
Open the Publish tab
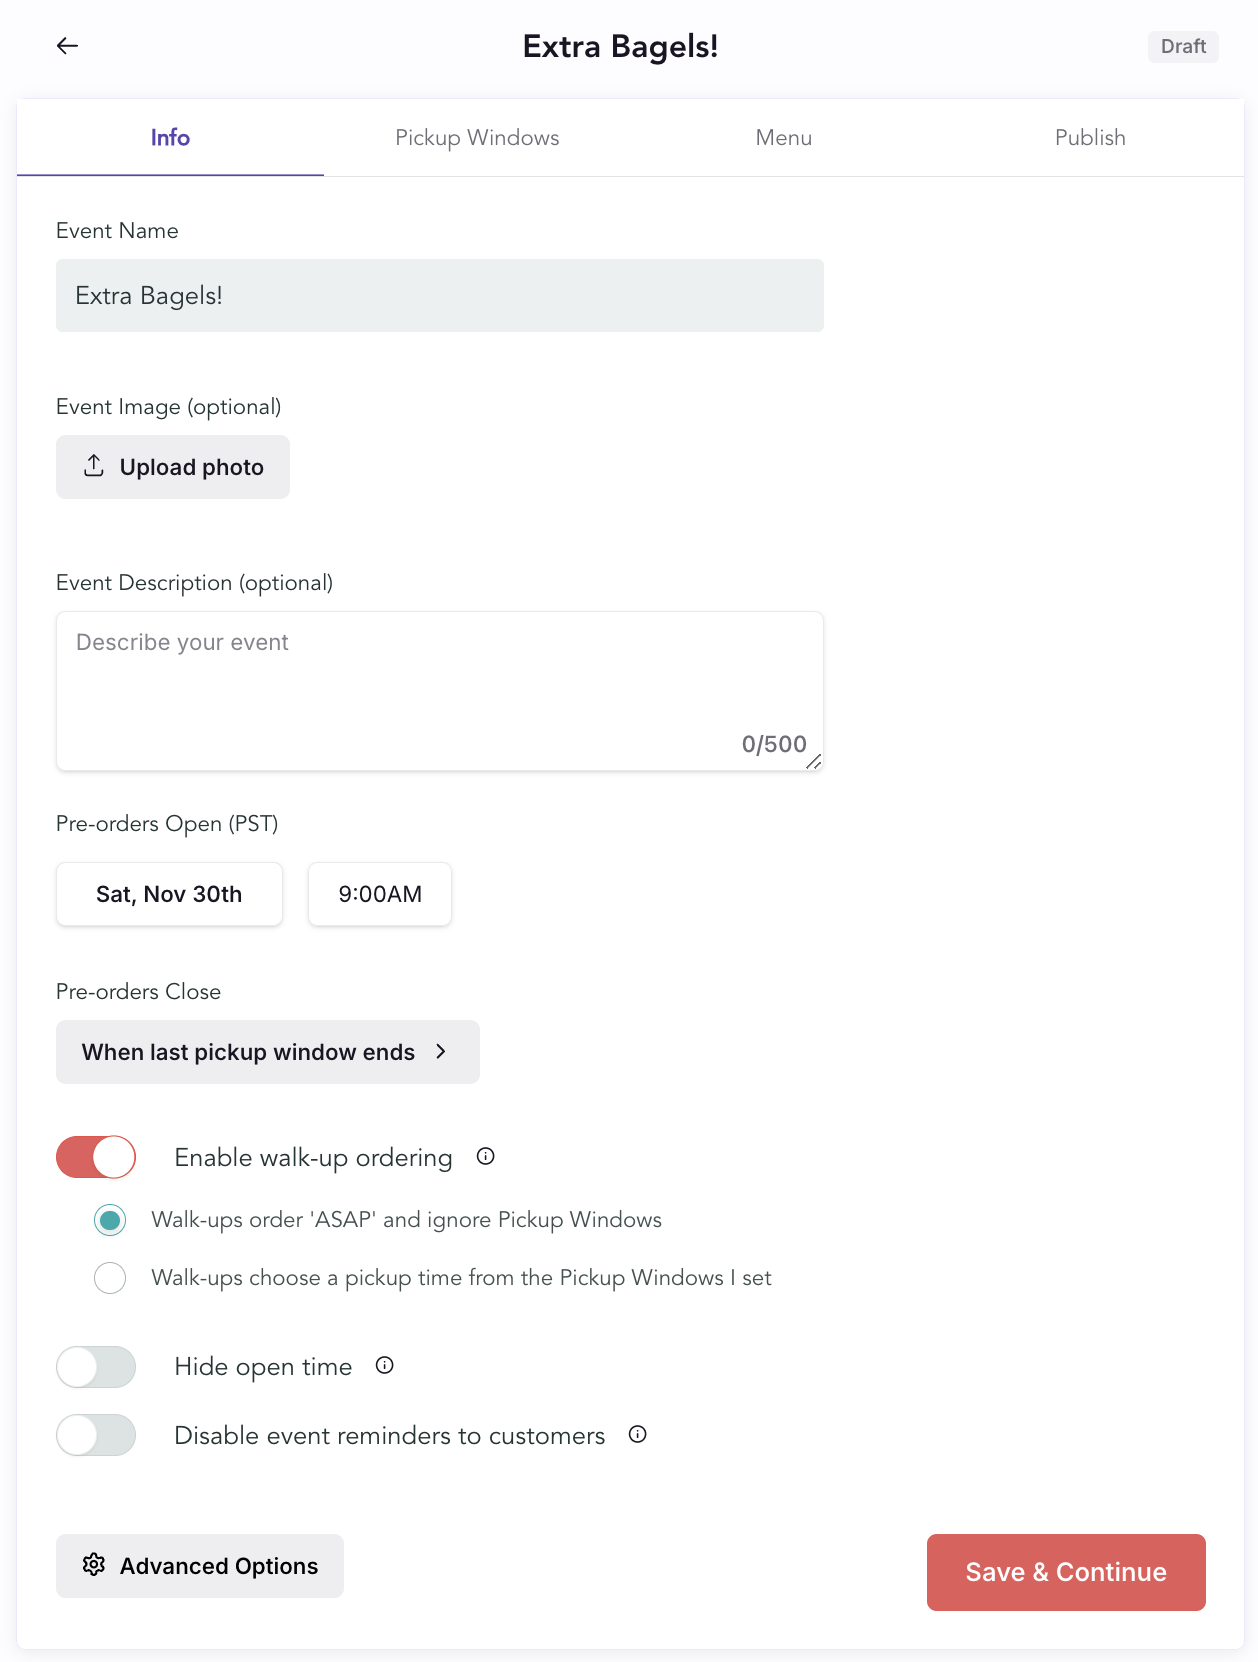click(x=1090, y=138)
